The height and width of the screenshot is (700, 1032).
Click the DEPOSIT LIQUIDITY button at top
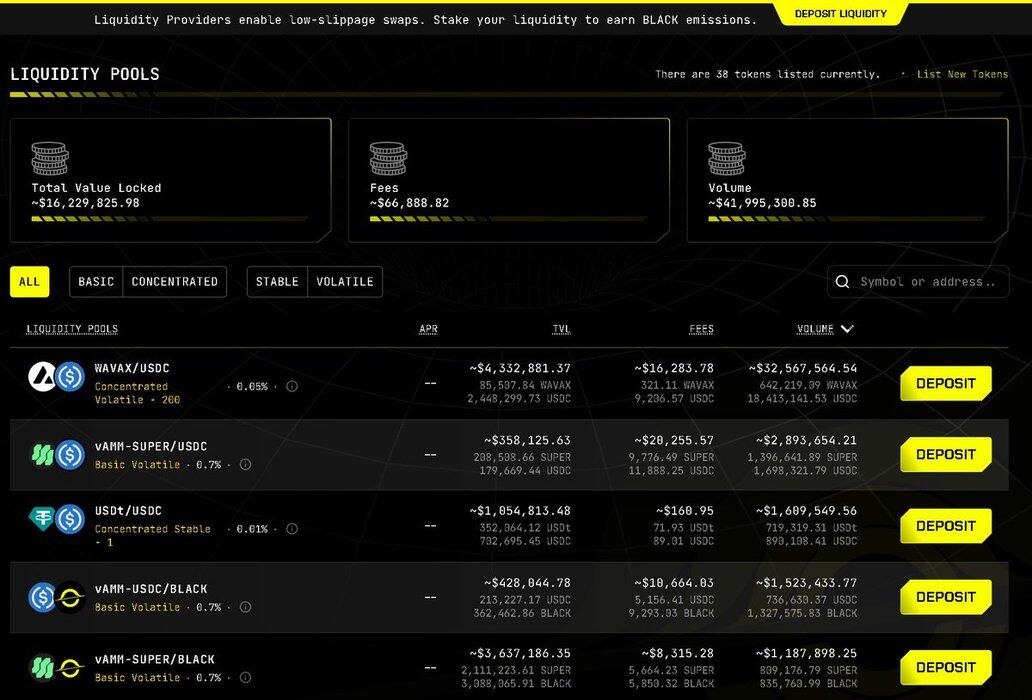(840, 14)
